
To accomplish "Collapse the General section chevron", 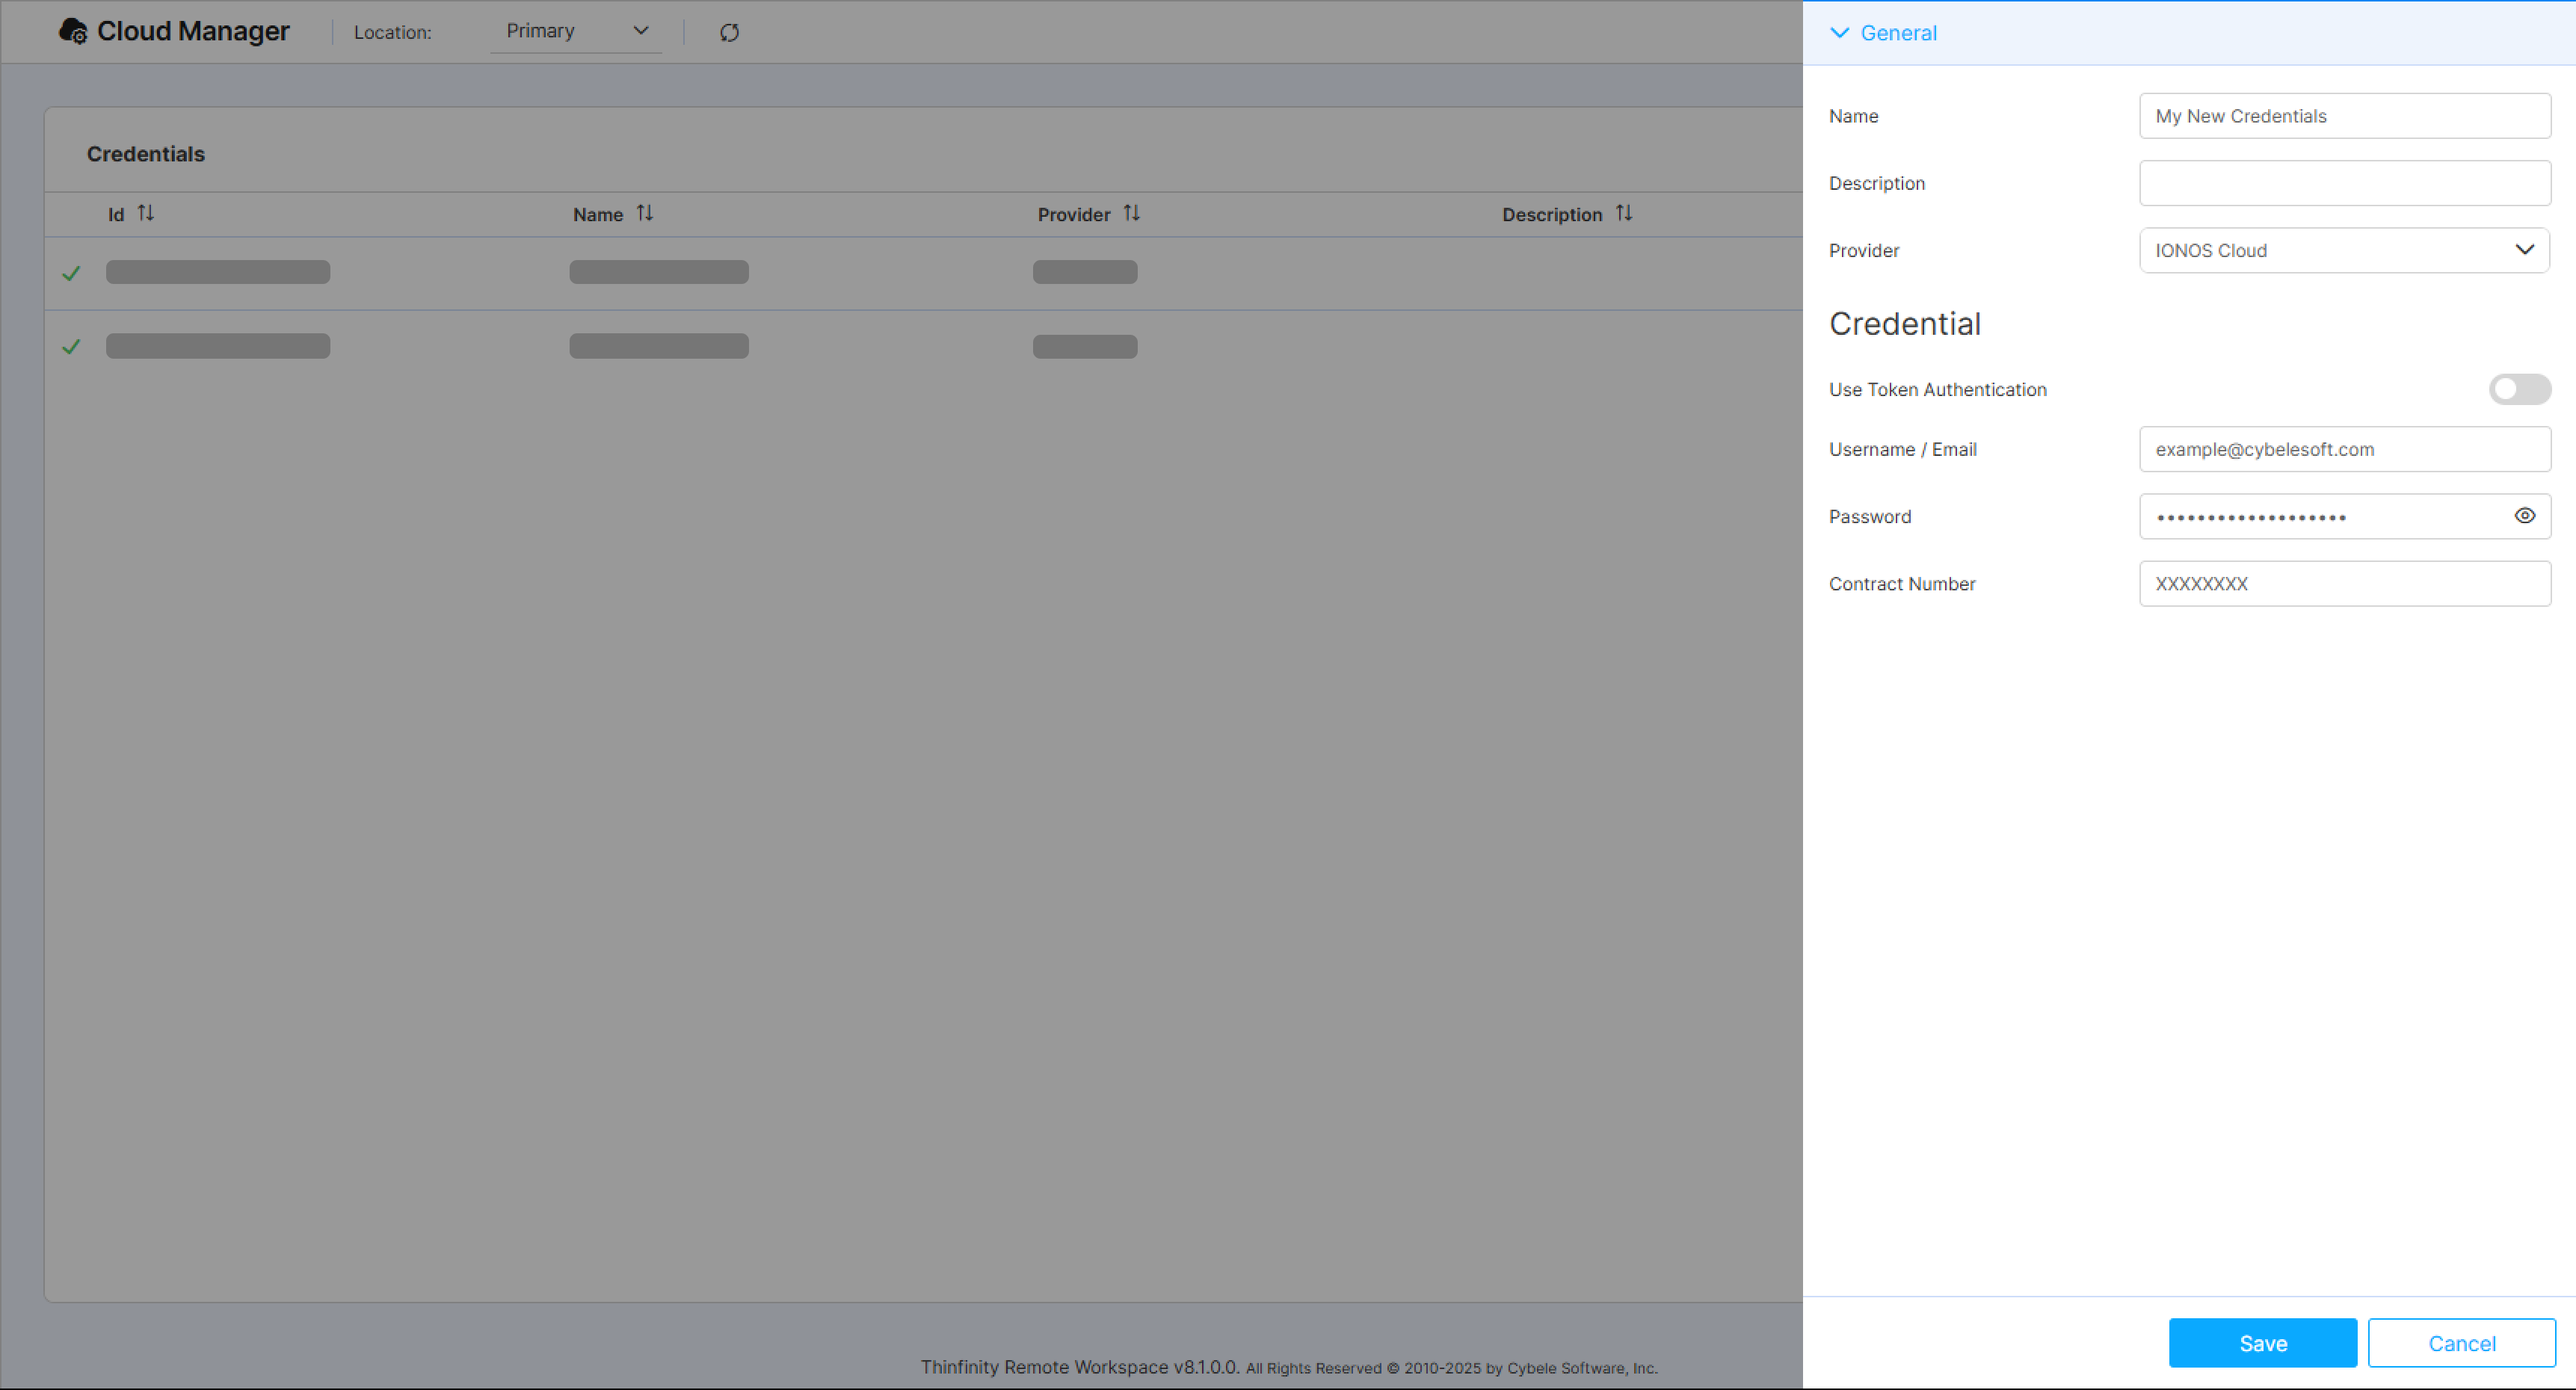I will [x=1839, y=33].
